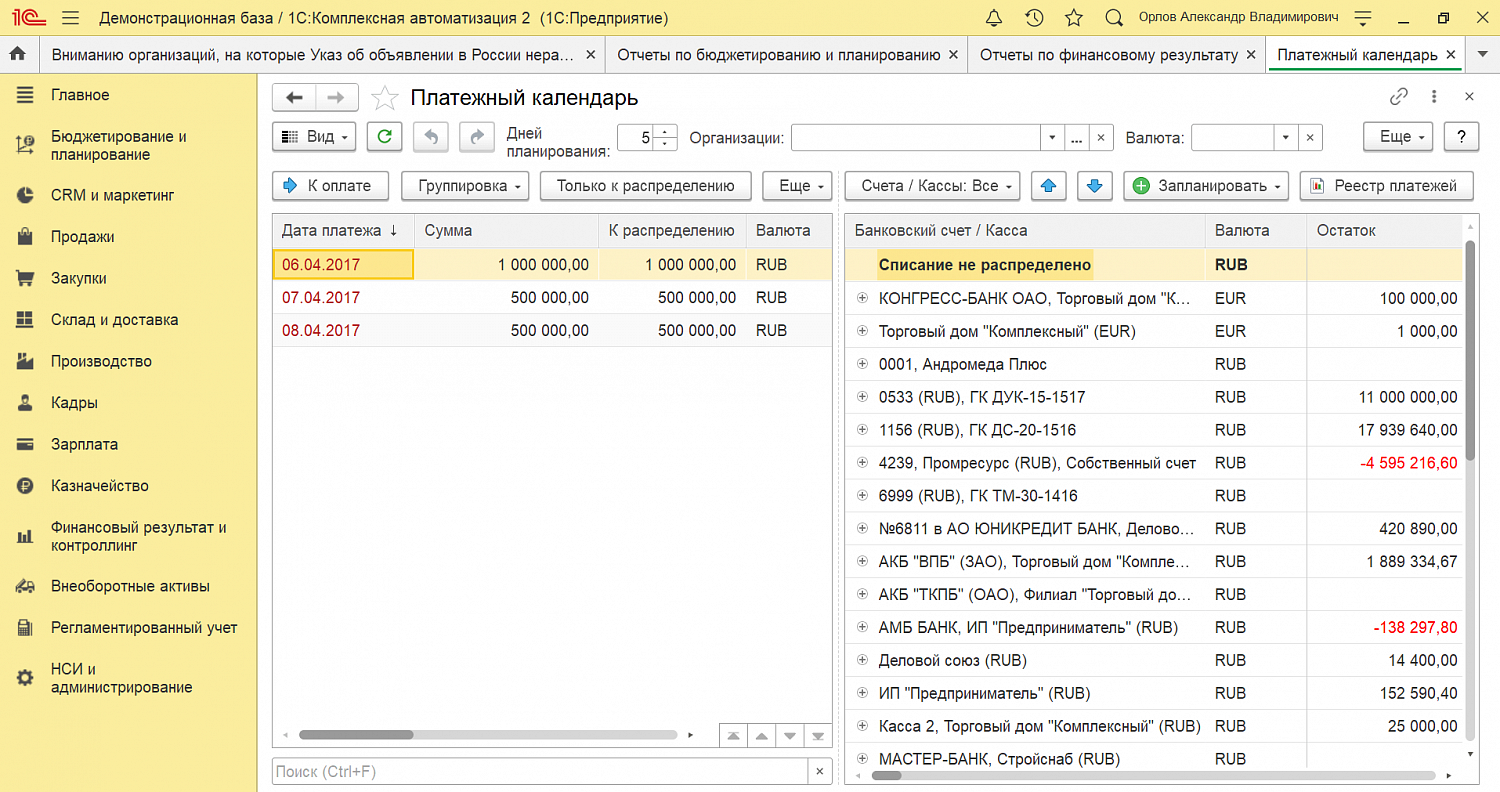Click the К оплате button

pyautogui.click(x=330, y=185)
